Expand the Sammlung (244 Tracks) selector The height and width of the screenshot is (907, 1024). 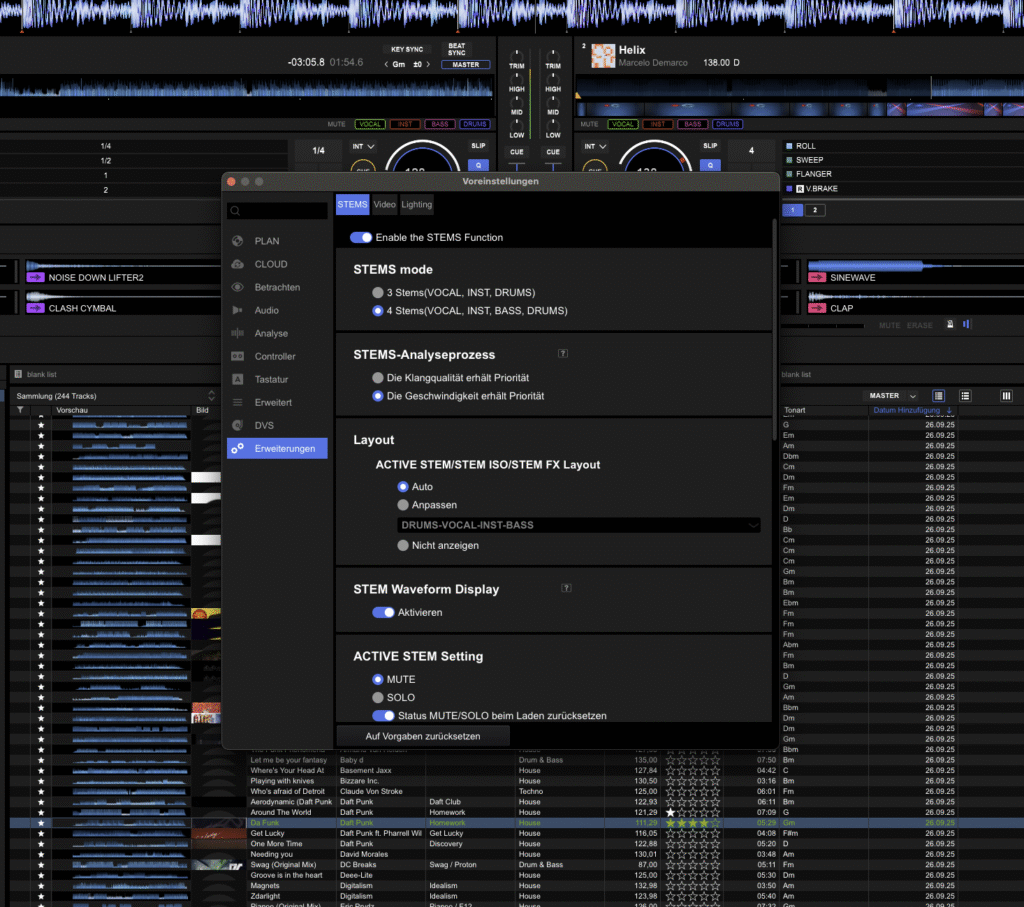click(x=115, y=396)
